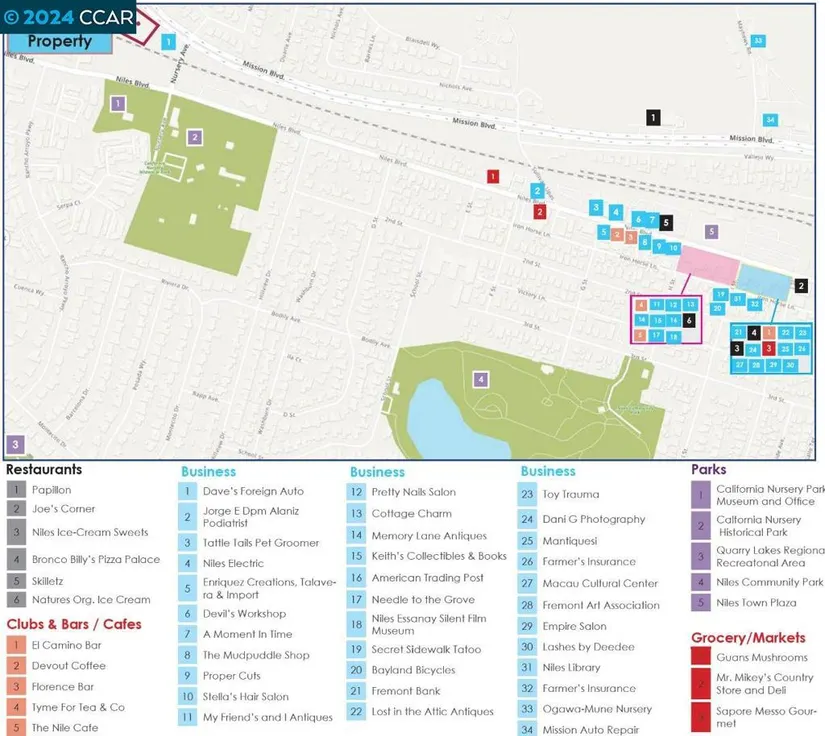Select blue business marker 34 on the map

pyautogui.click(x=769, y=120)
